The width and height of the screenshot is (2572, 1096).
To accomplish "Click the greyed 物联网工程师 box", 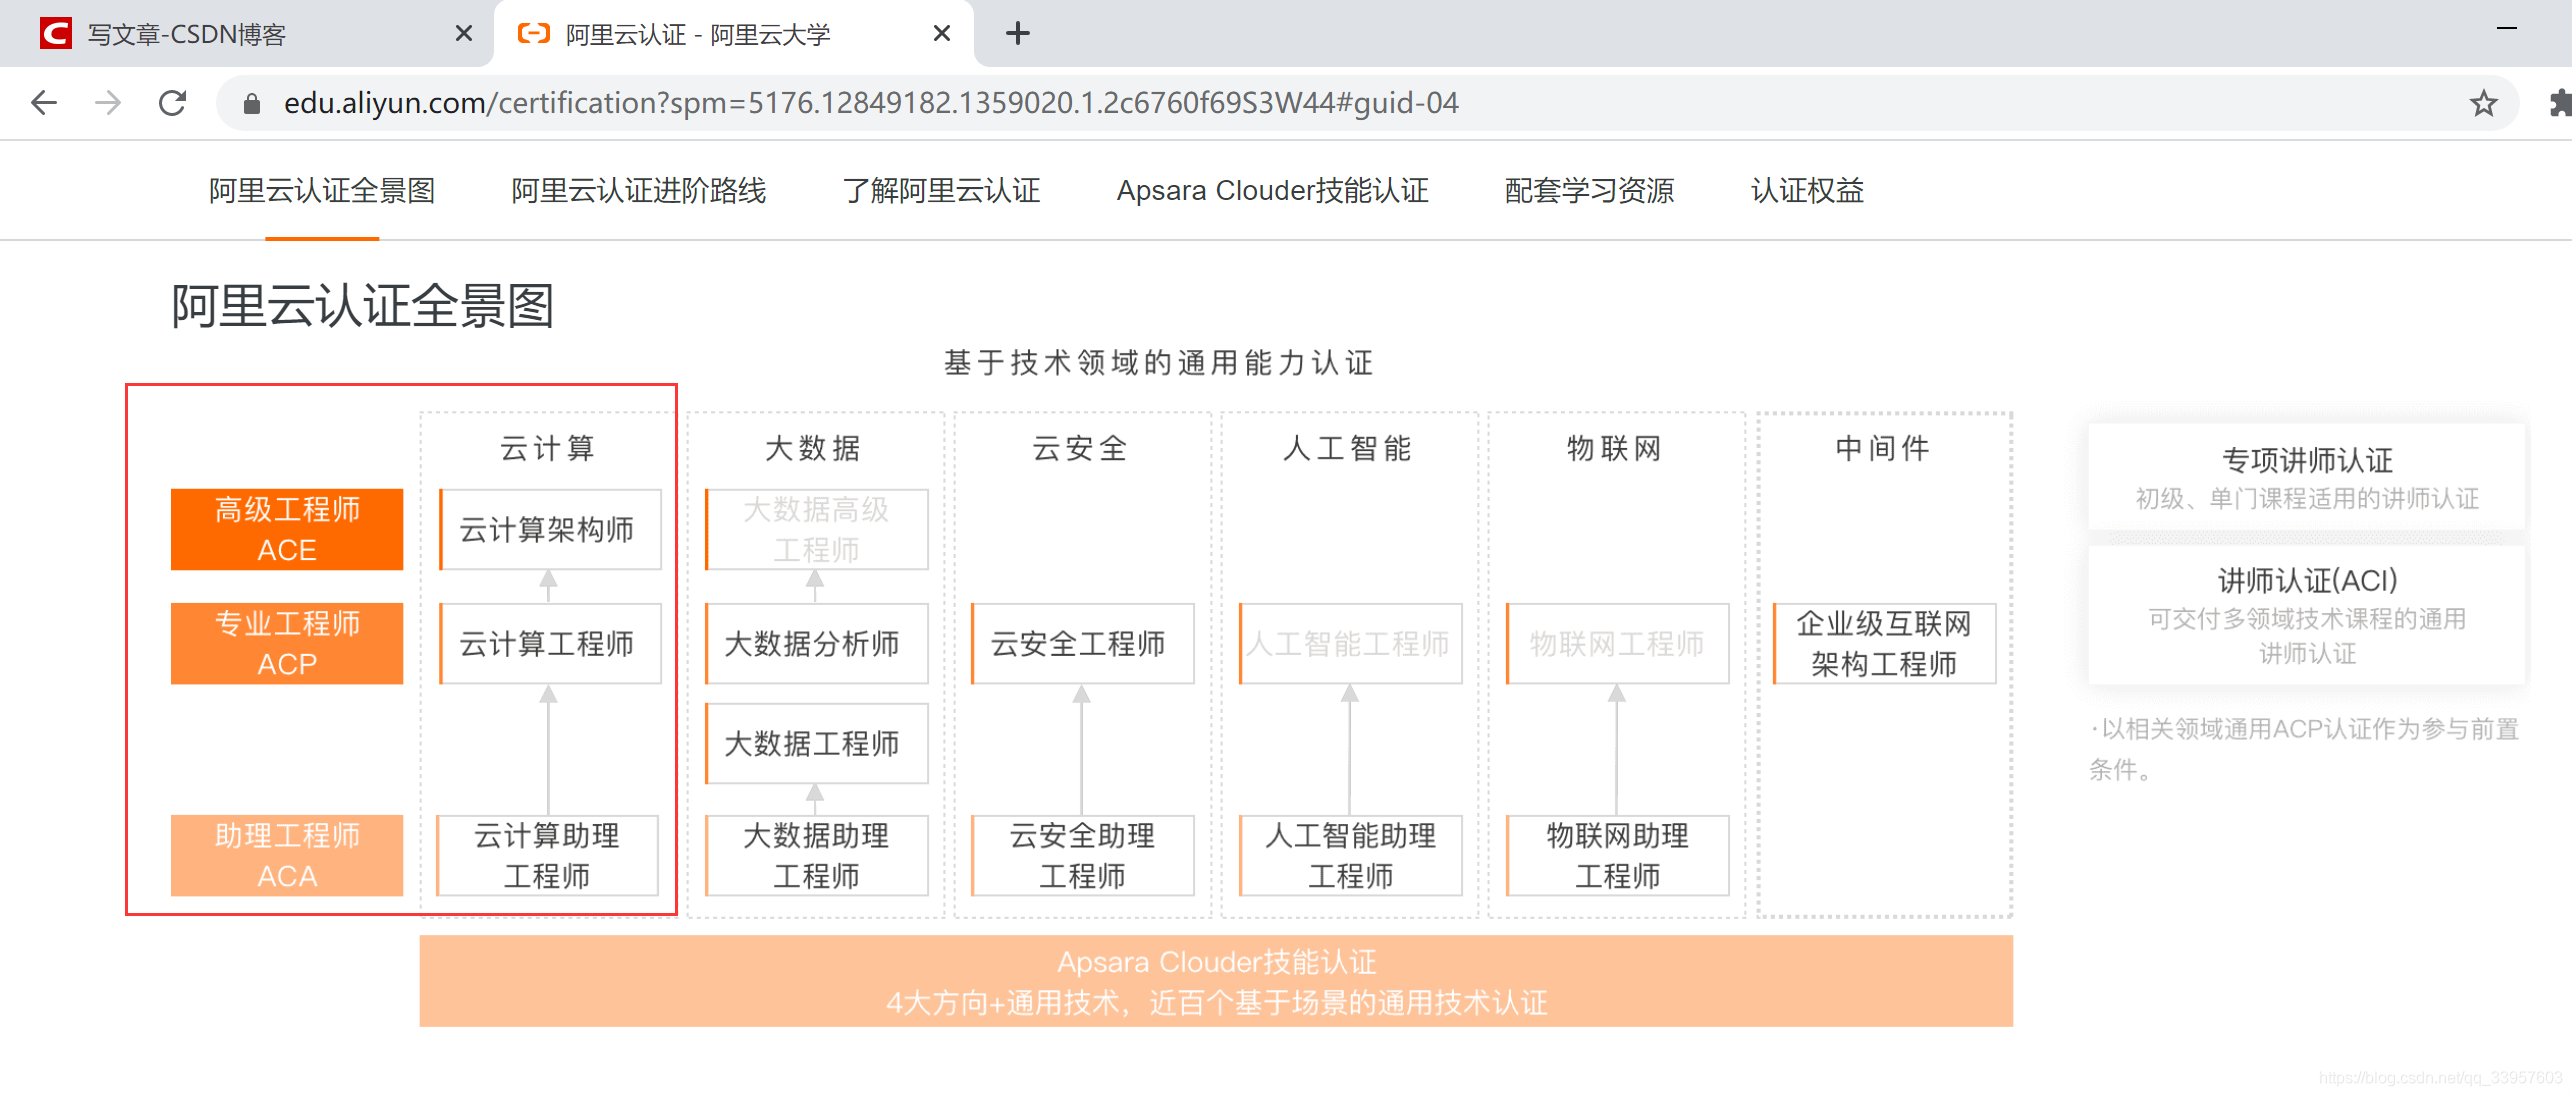I will pos(1617,643).
